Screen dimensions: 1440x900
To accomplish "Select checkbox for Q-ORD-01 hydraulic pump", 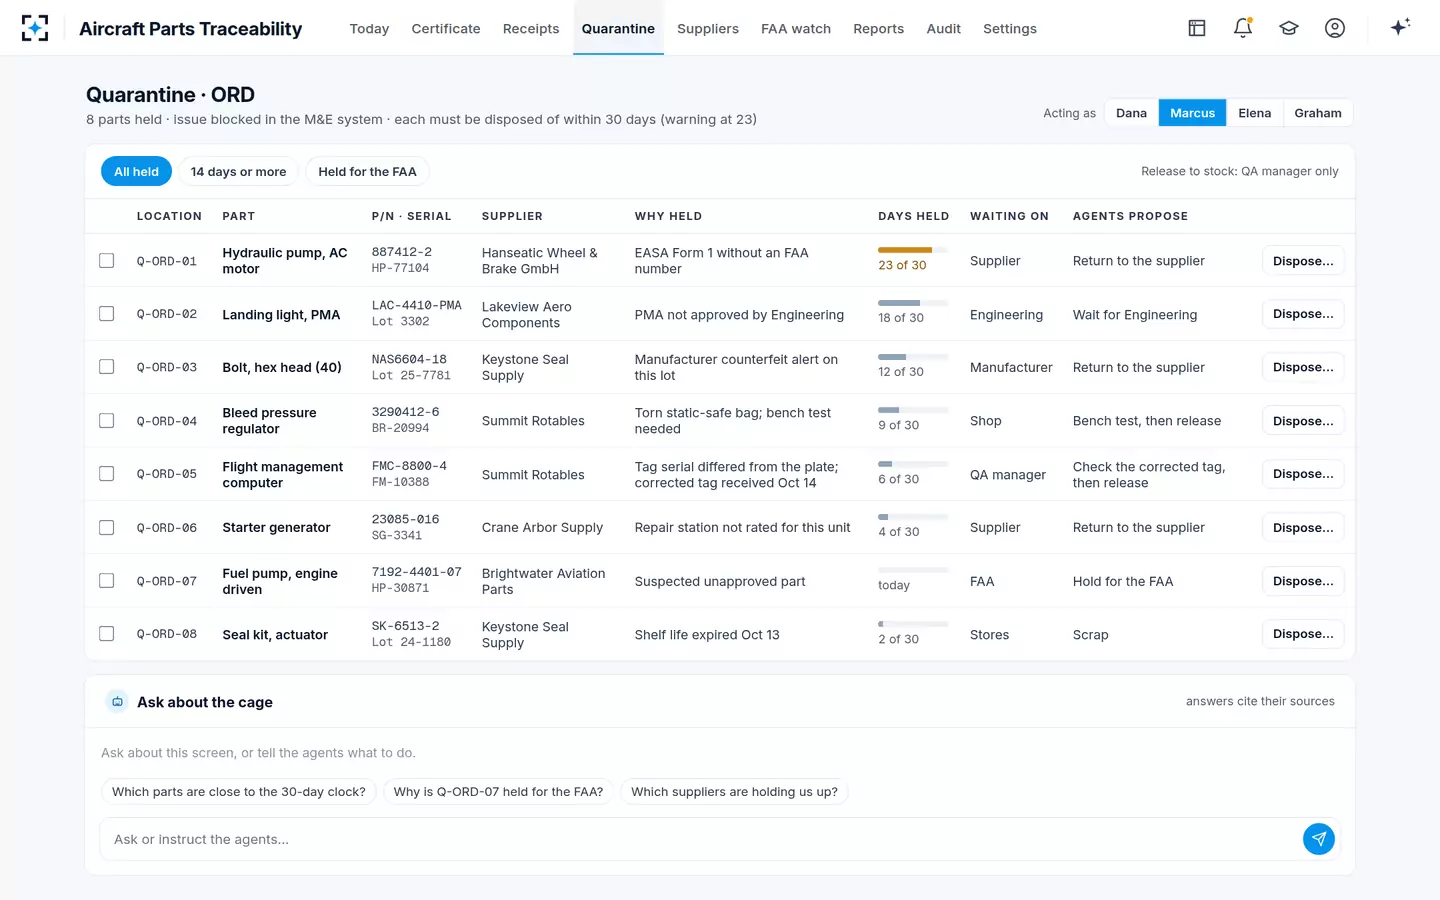I will [107, 261].
